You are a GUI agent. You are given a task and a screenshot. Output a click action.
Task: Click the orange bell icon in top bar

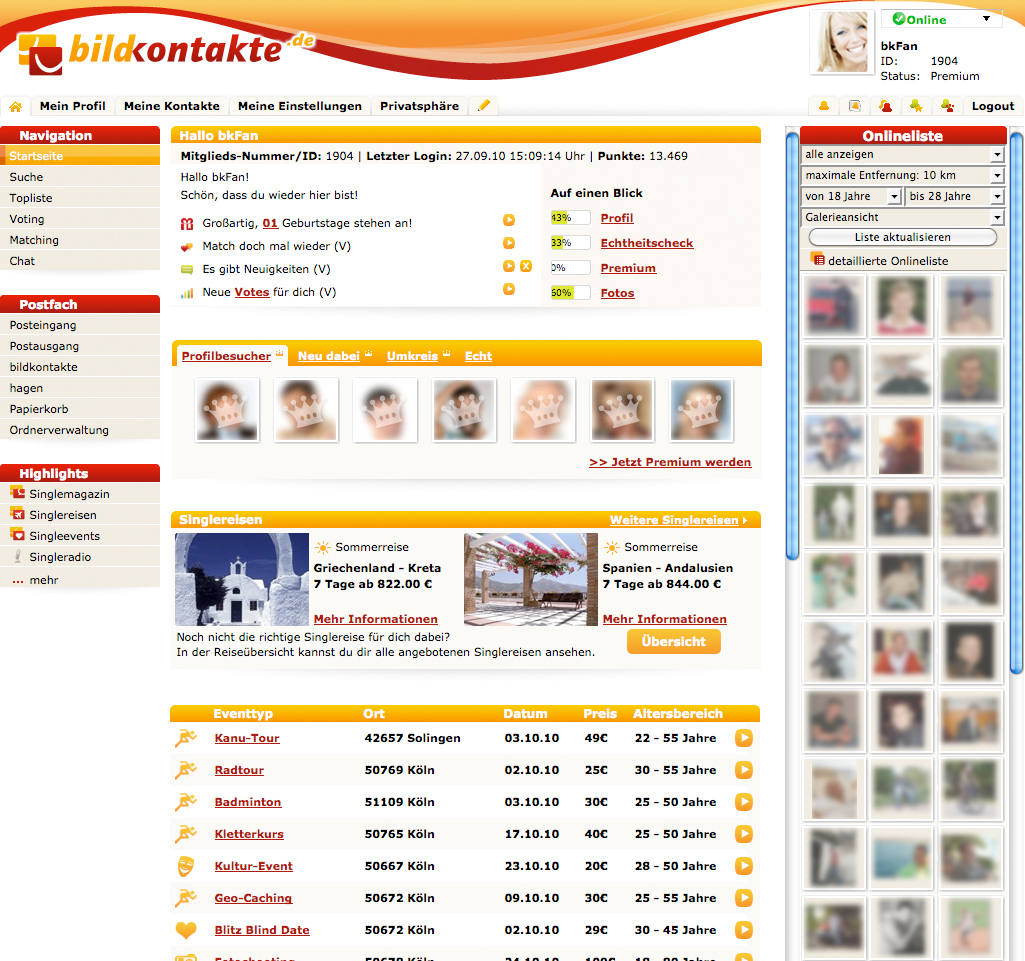[x=824, y=106]
